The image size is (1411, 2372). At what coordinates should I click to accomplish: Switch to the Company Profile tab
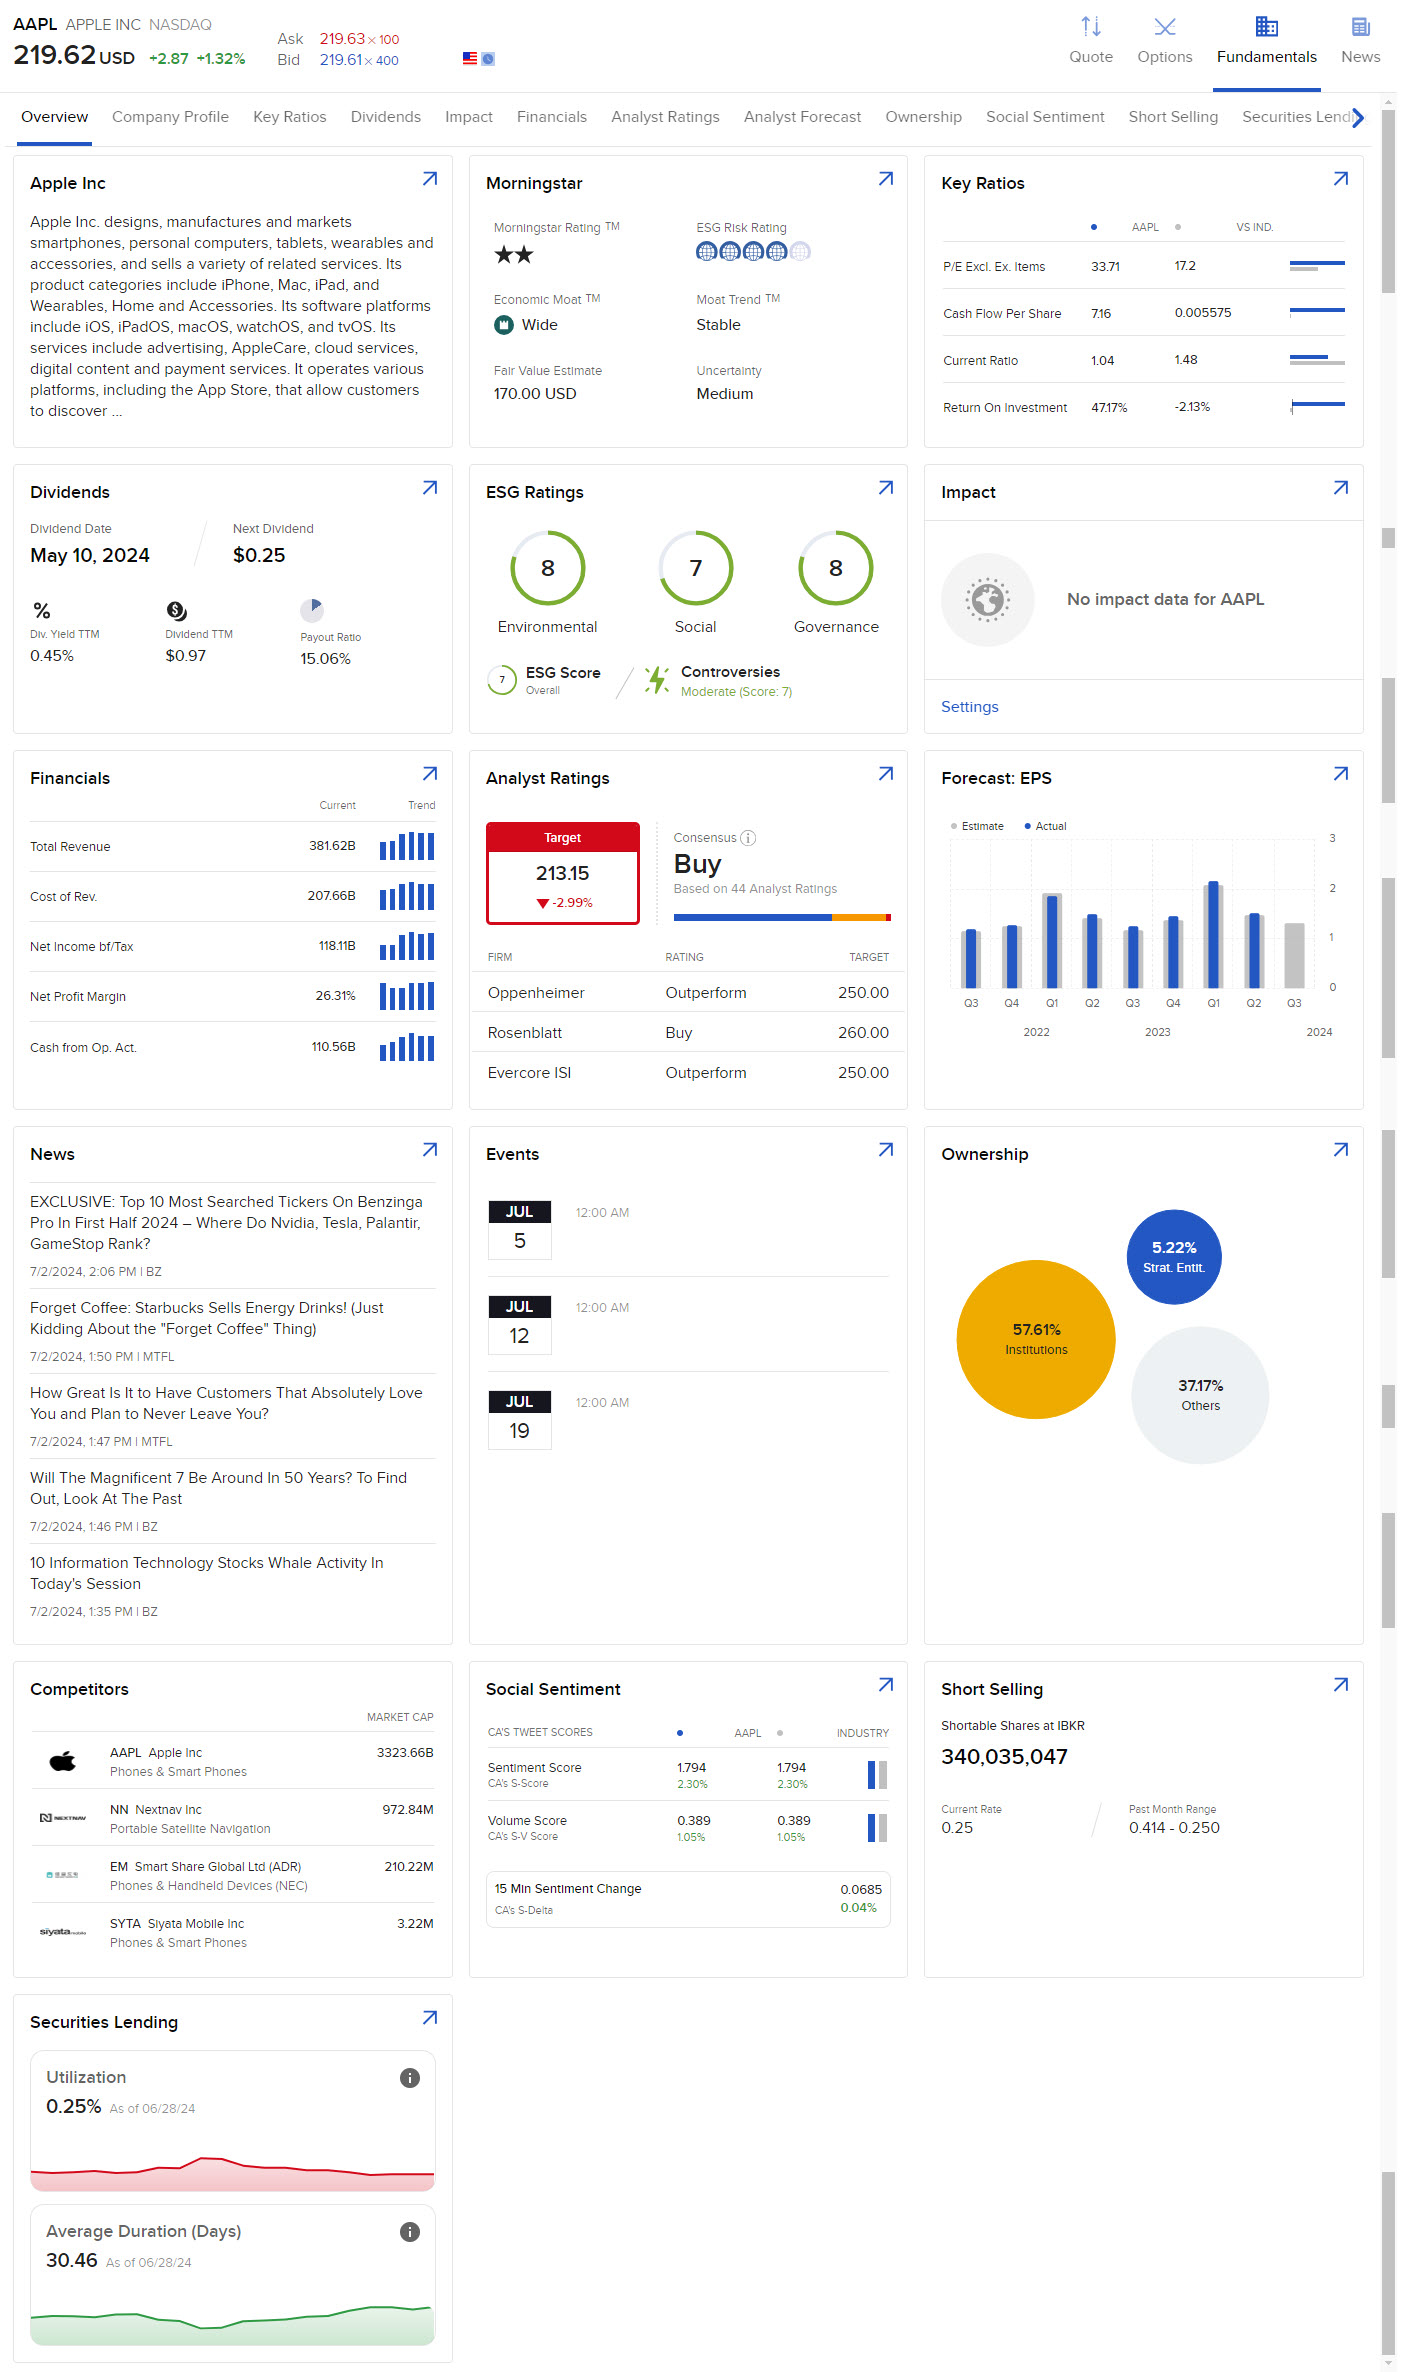pos(170,117)
